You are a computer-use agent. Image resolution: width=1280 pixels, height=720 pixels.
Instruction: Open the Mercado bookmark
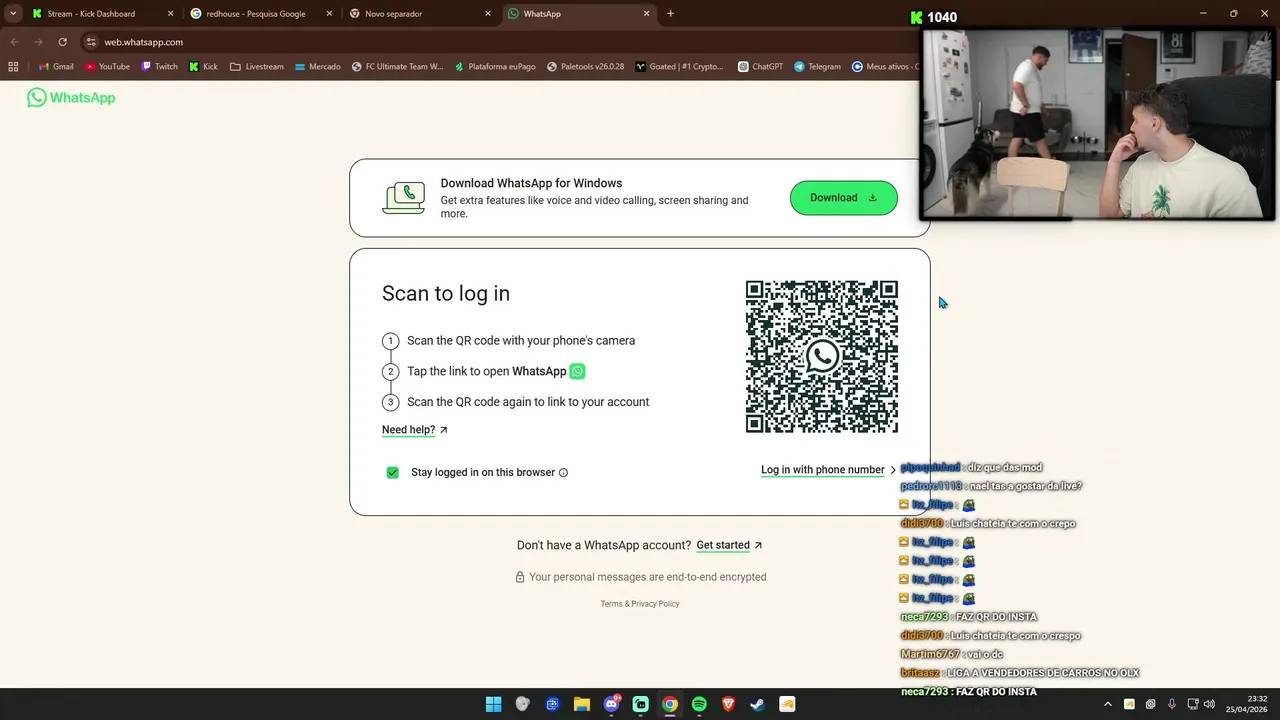317,67
